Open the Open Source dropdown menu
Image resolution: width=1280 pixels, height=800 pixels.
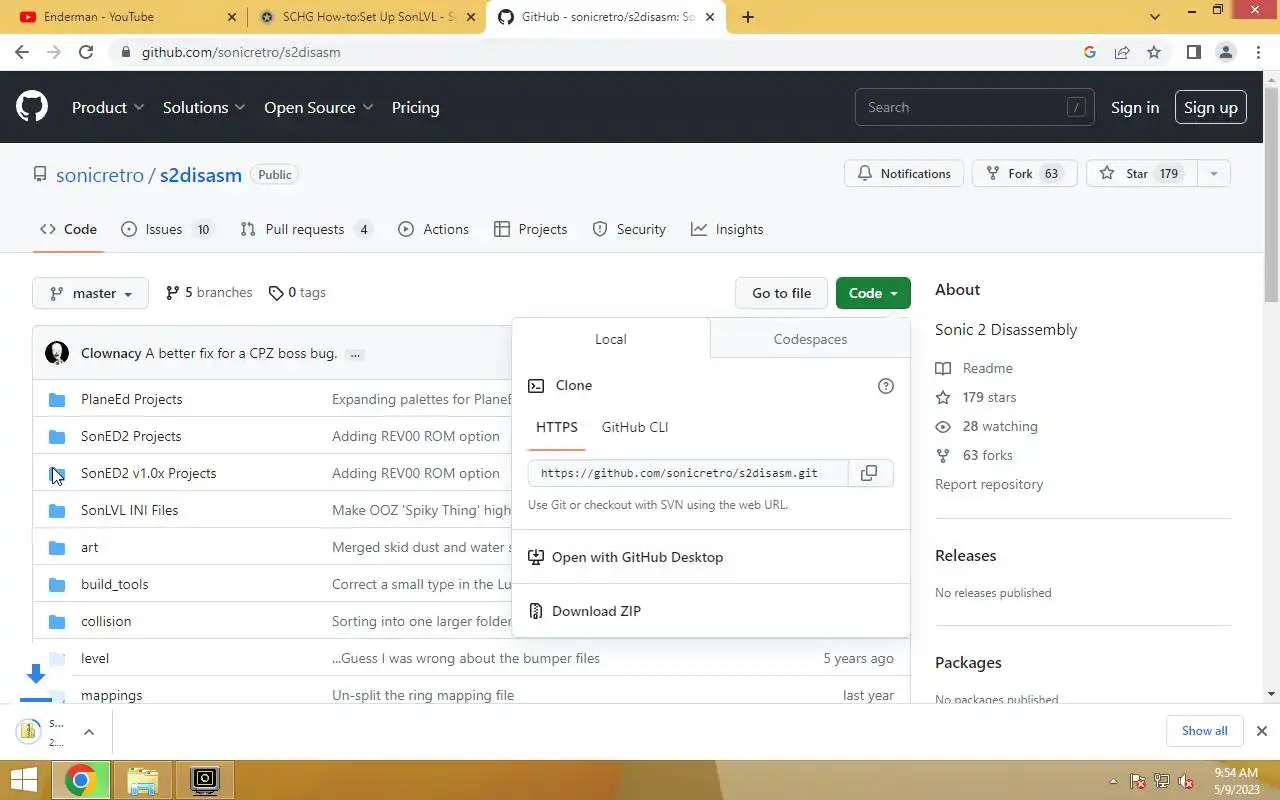319,107
